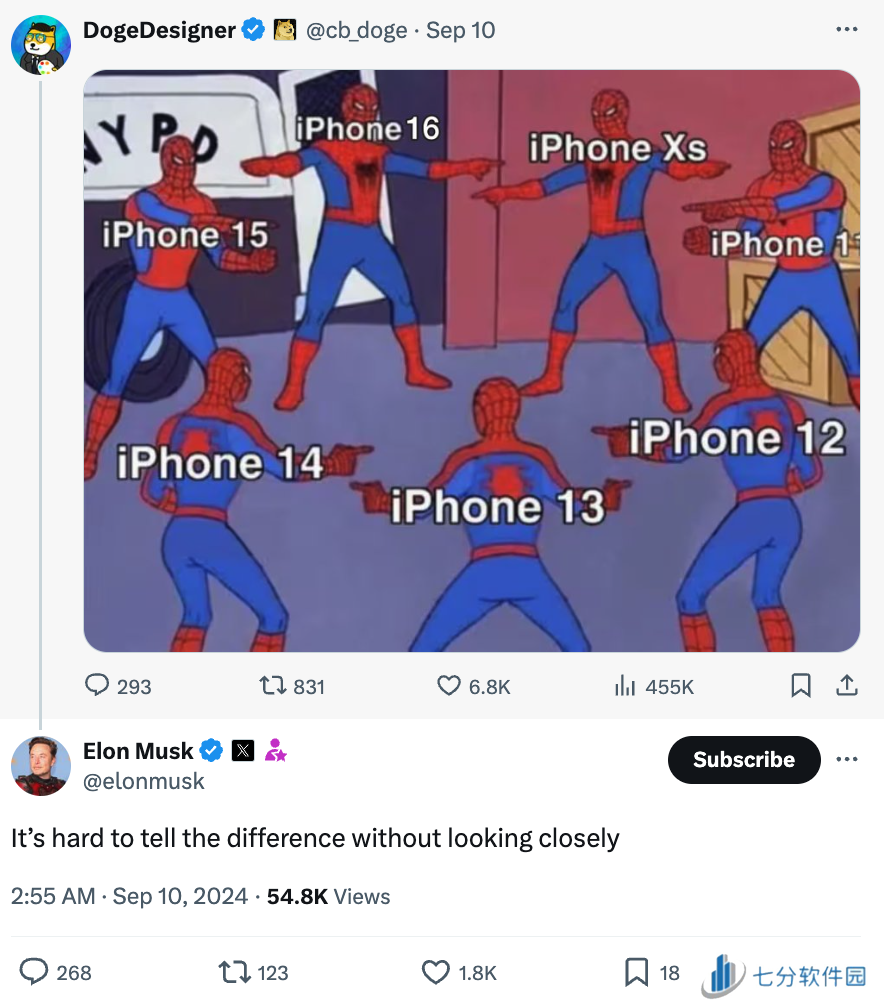
Task: Open more options for Elon Musk's post
Action: click(x=846, y=760)
